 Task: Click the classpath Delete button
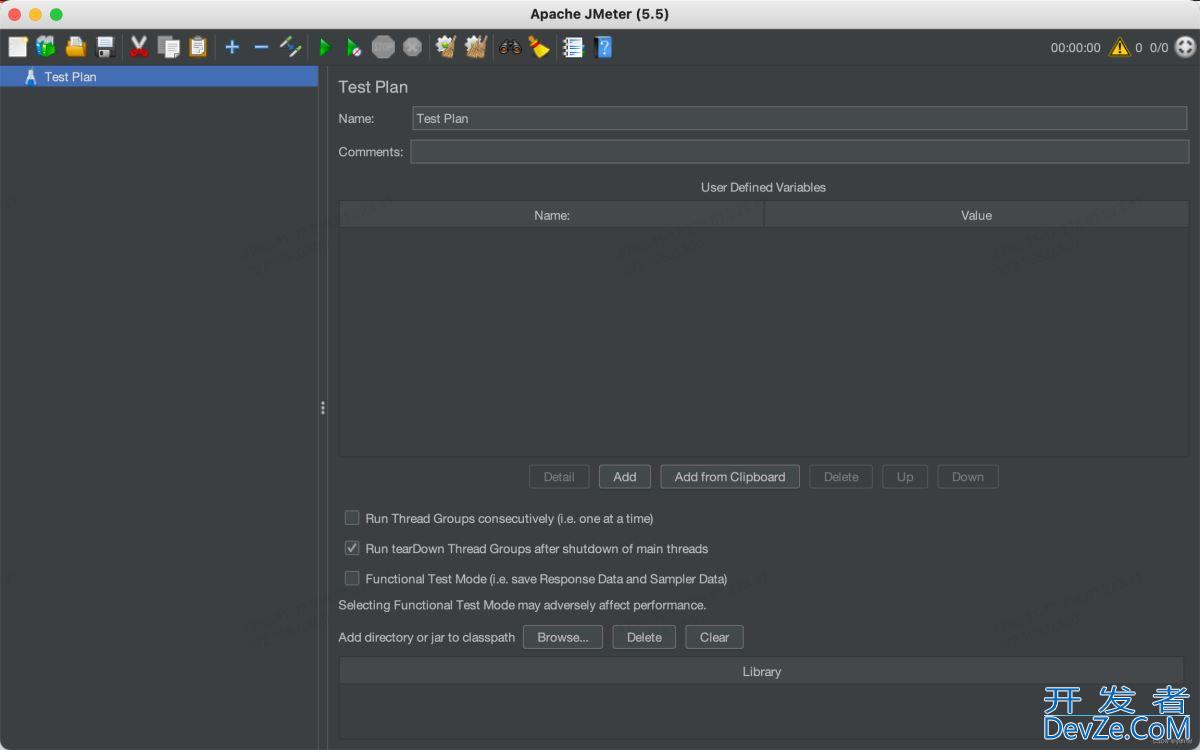coord(644,637)
